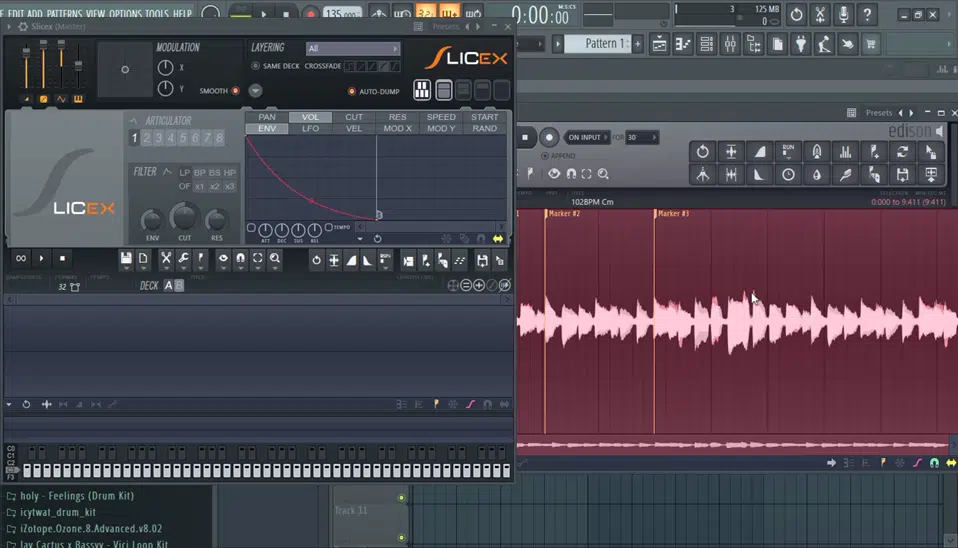The width and height of the screenshot is (958, 548).
Task: Click the Edison fade out tool
Action: coord(759,175)
